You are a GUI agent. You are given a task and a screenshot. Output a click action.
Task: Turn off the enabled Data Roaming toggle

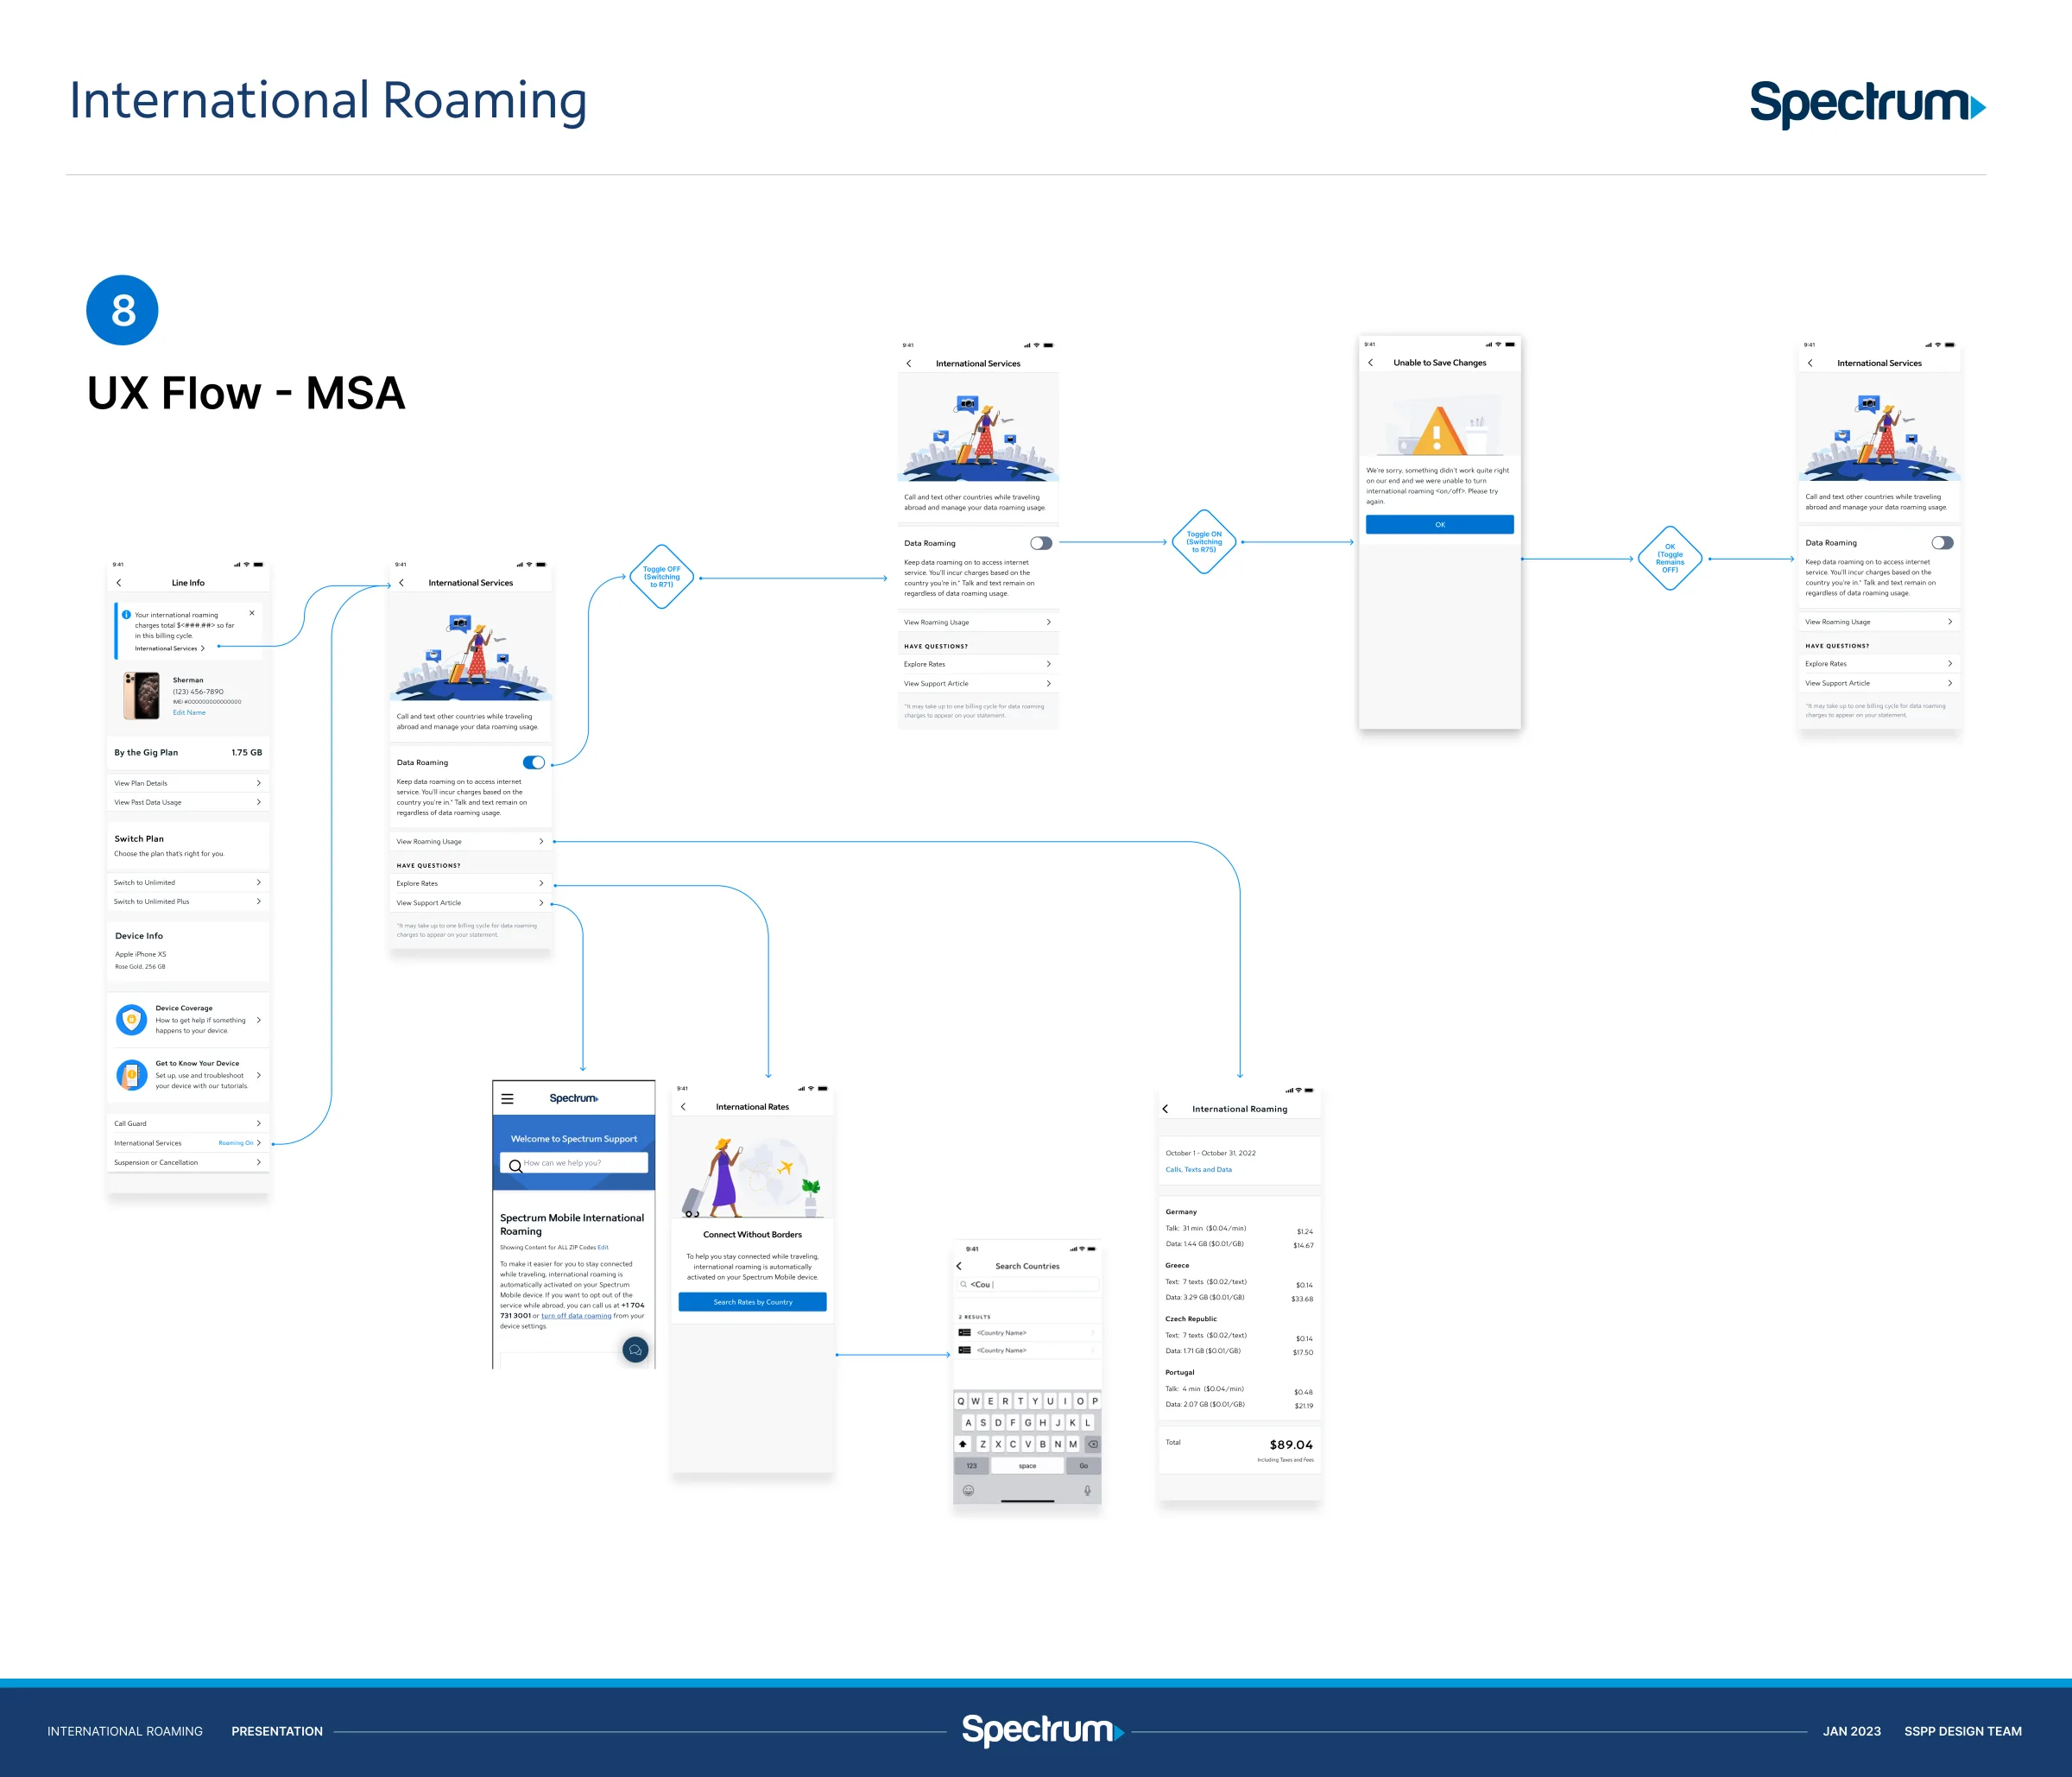click(x=534, y=762)
